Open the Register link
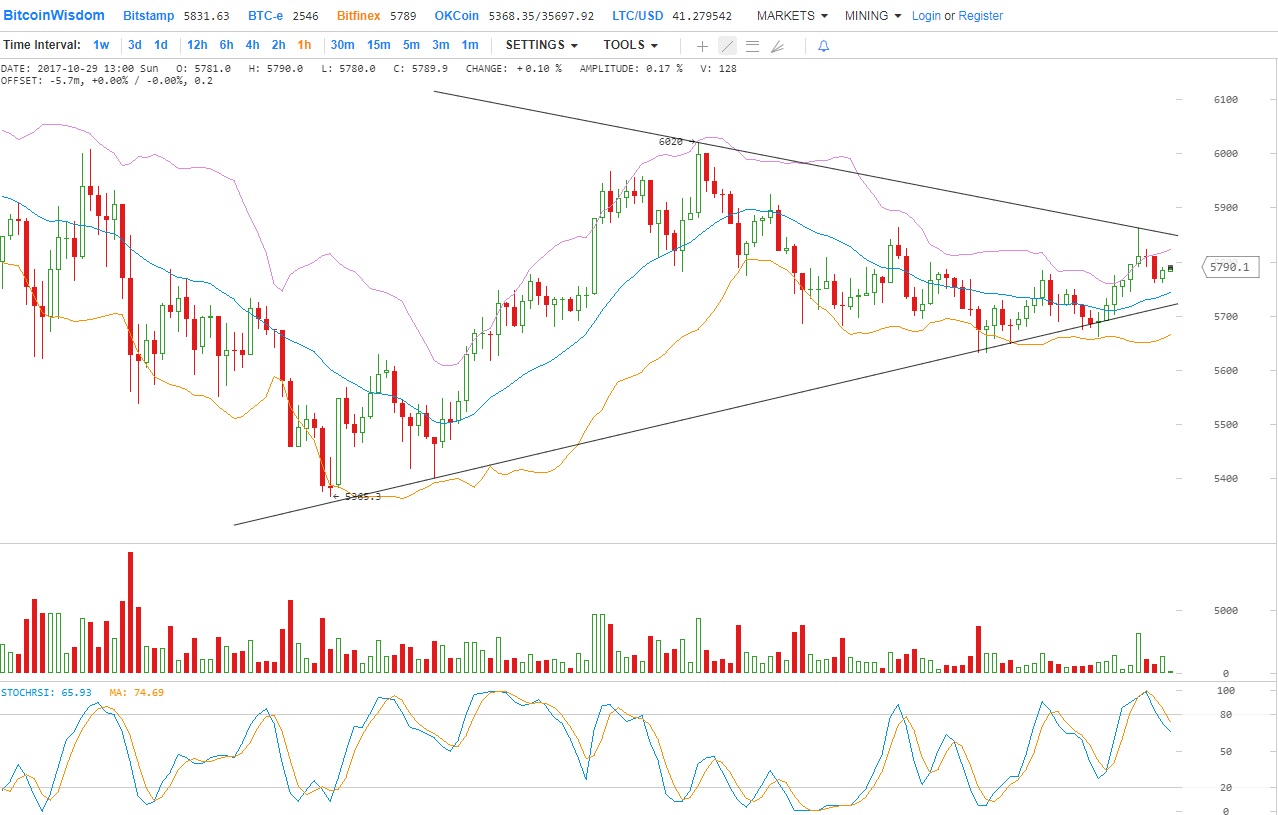The image size is (1278, 815). 980,16
